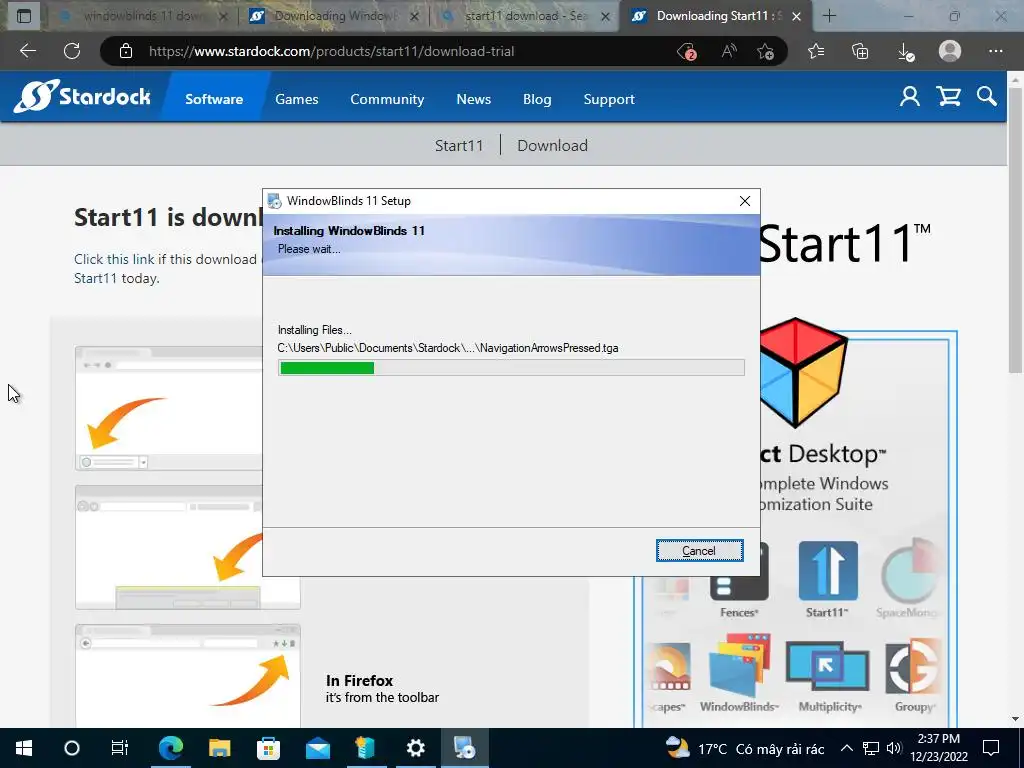1024x768 pixels.
Task: Go back to the previous page
Action: 27,51
